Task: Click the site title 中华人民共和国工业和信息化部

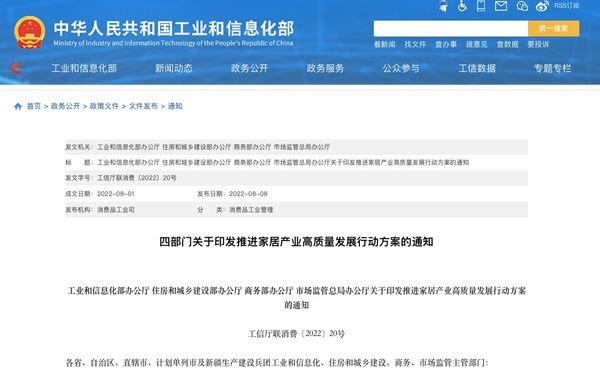Action: coord(174,29)
